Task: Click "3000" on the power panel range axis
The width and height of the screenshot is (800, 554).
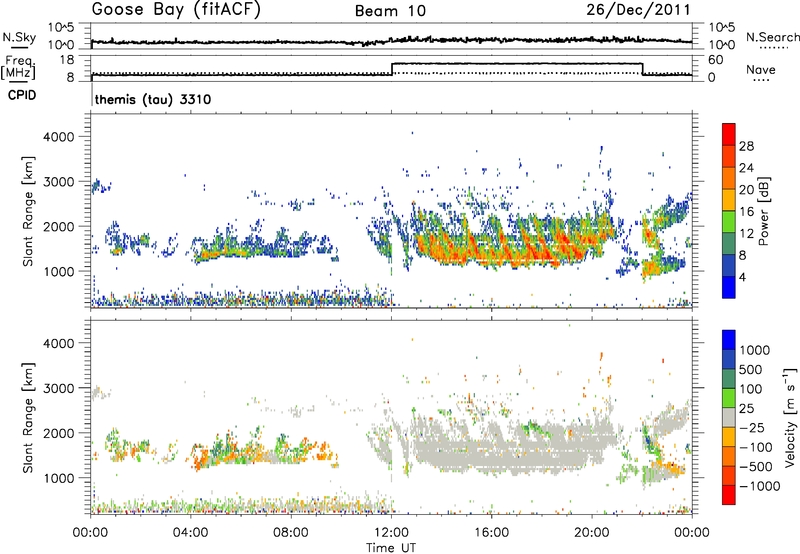Action: (x=58, y=182)
